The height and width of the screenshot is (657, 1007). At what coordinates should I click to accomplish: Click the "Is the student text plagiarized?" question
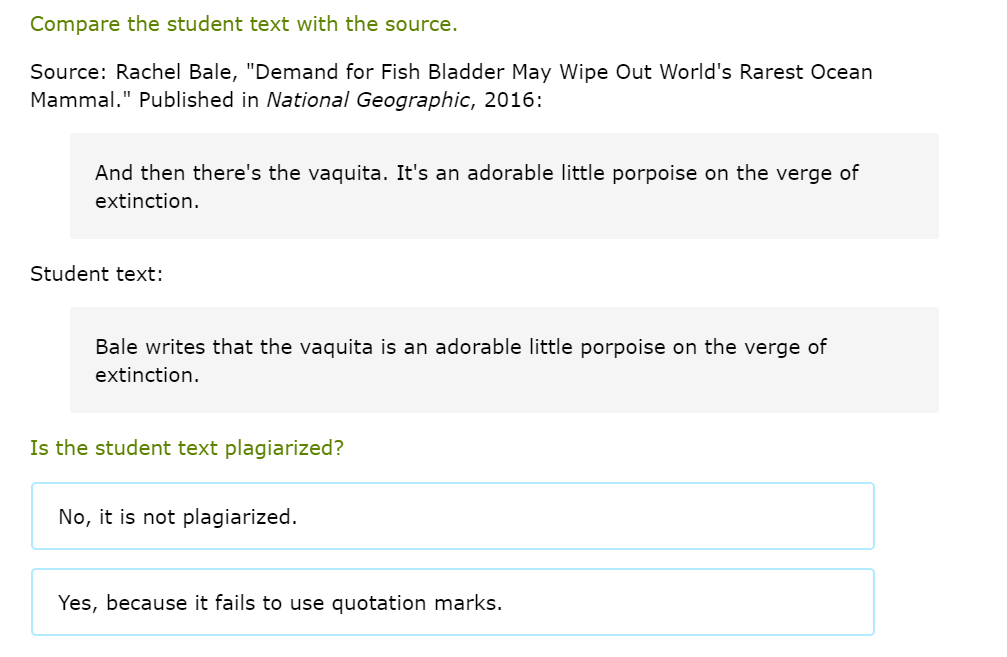[187, 448]
